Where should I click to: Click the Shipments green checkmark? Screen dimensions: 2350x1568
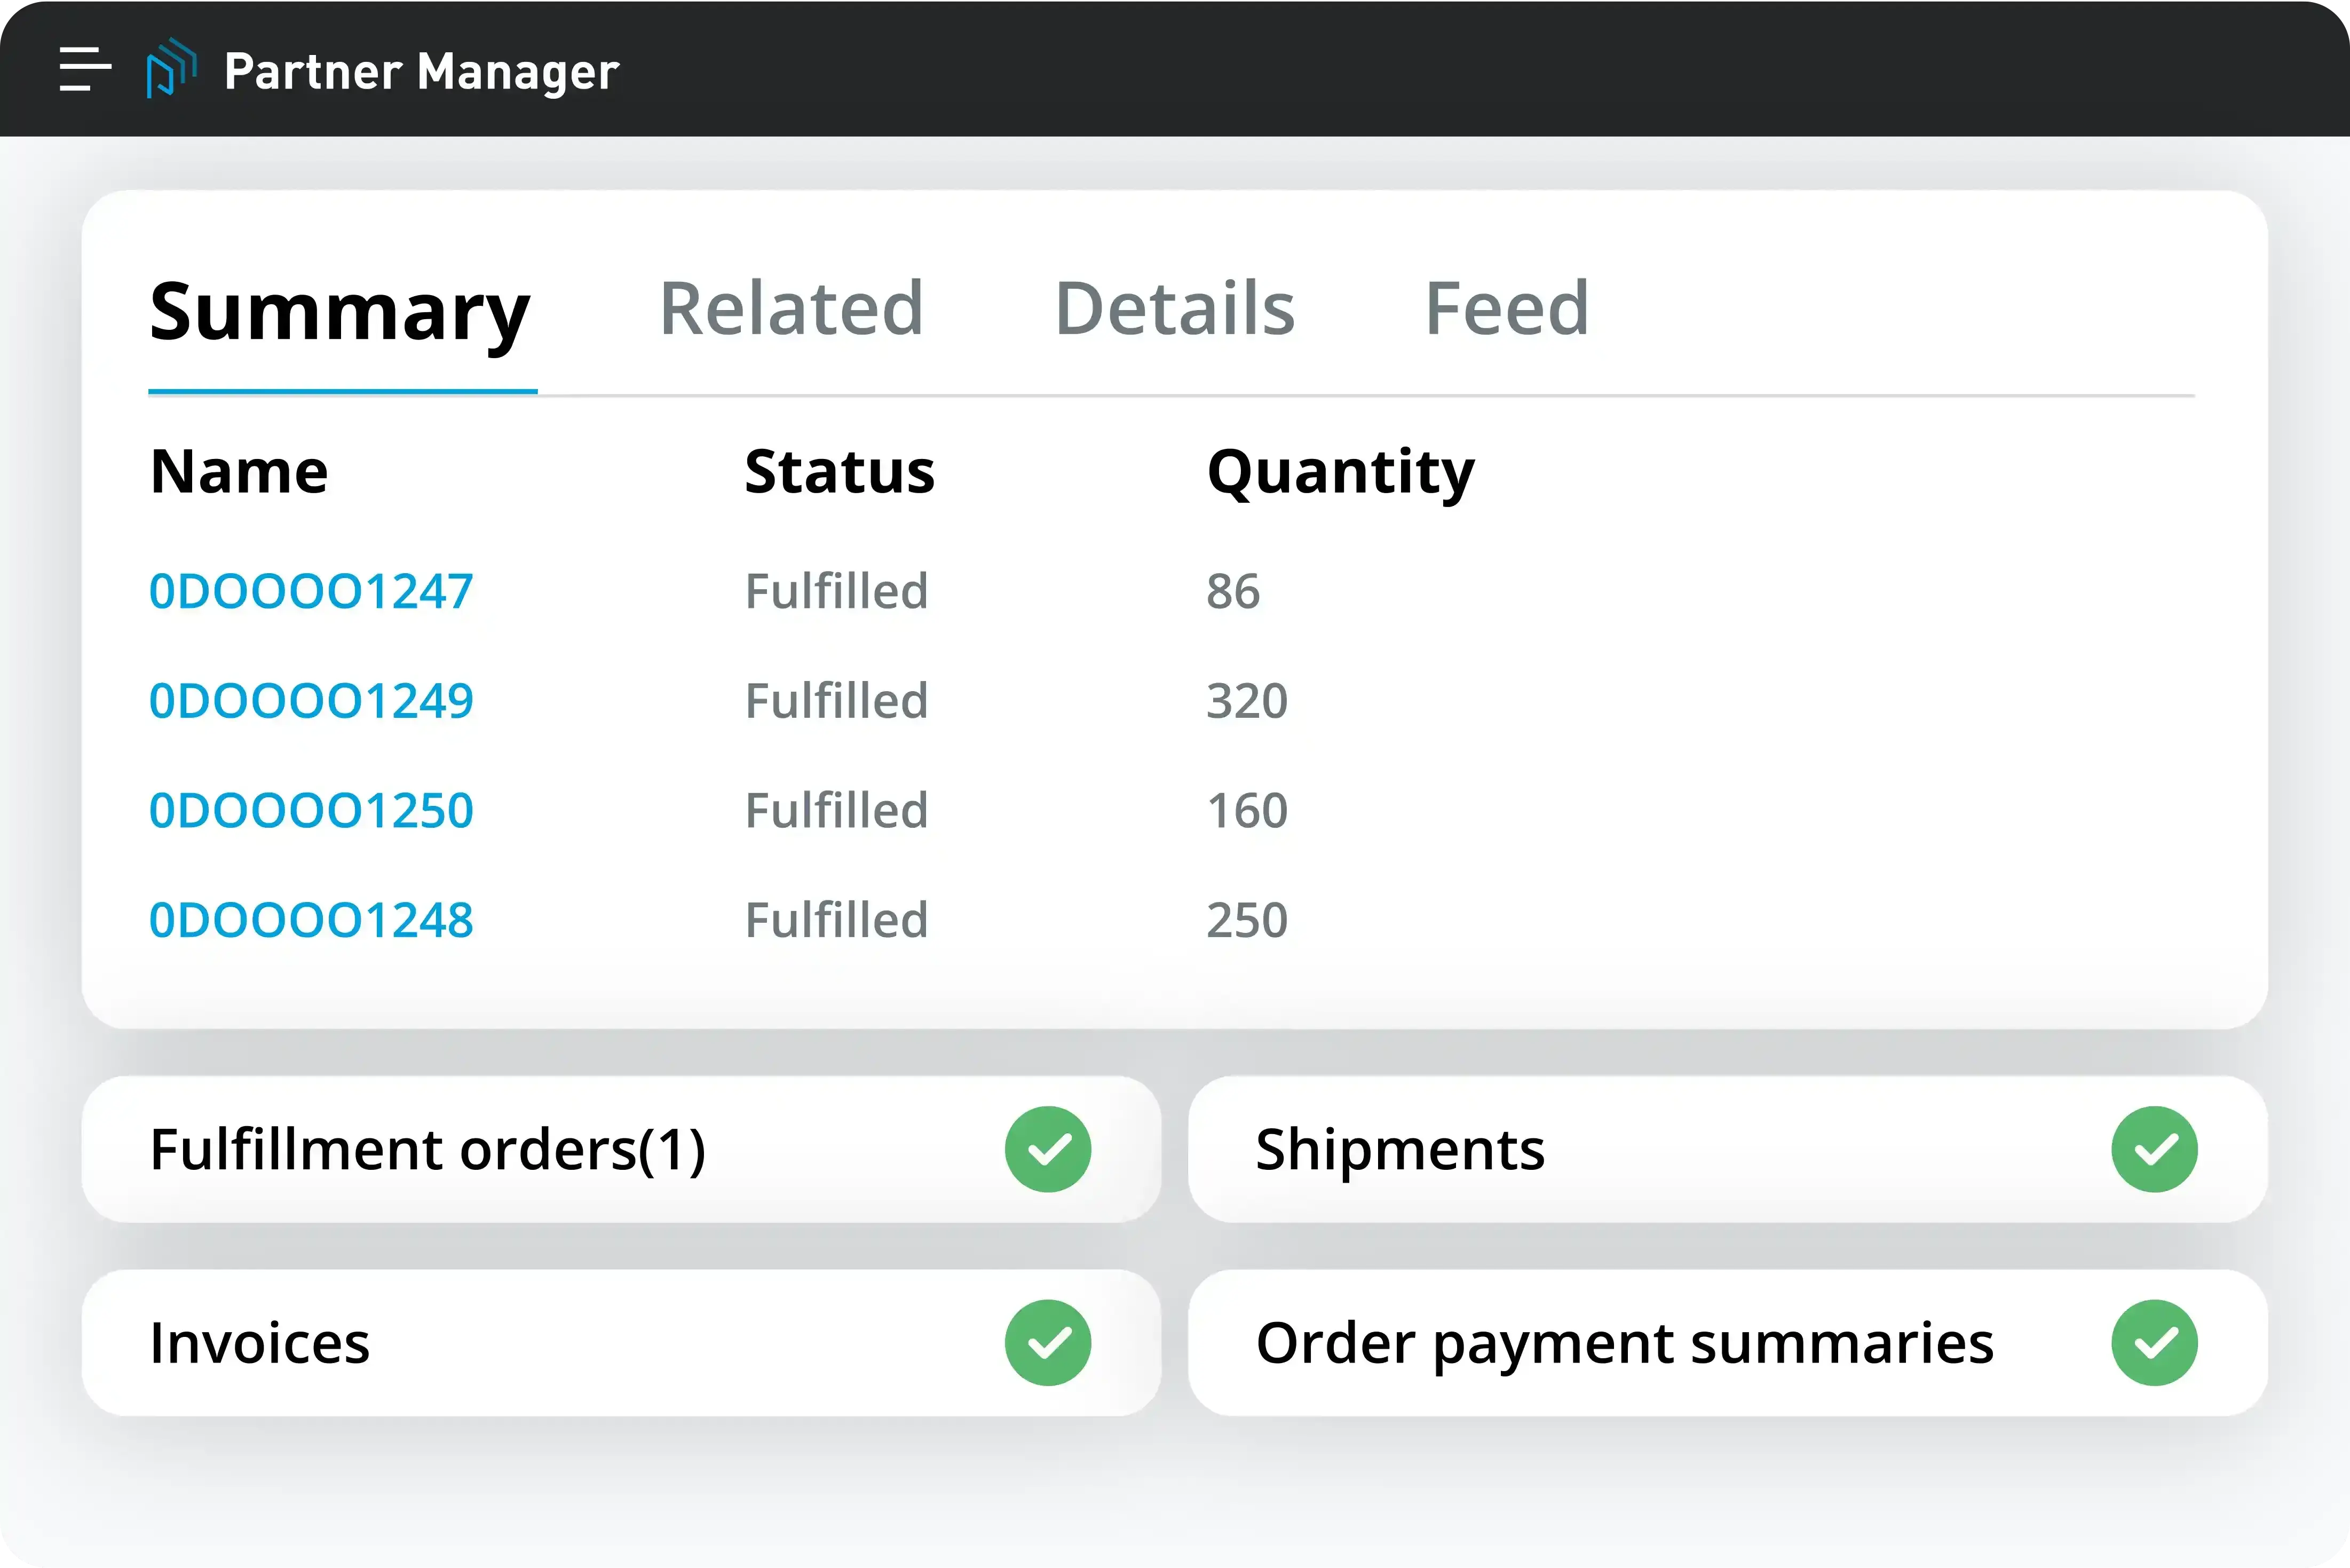coord(2153,1148)
